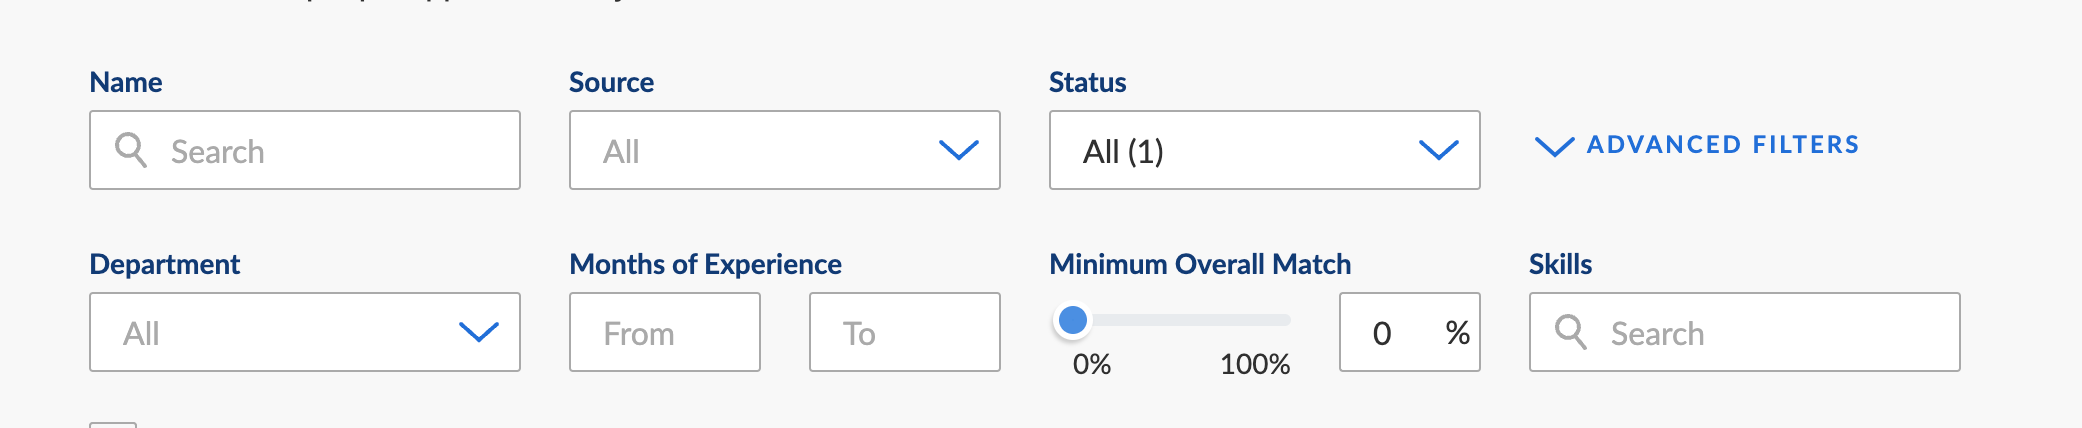Open the Status dropdown showing All (1)
The width and height of the screenshot is (2082, 428).
click(1265, 150)
